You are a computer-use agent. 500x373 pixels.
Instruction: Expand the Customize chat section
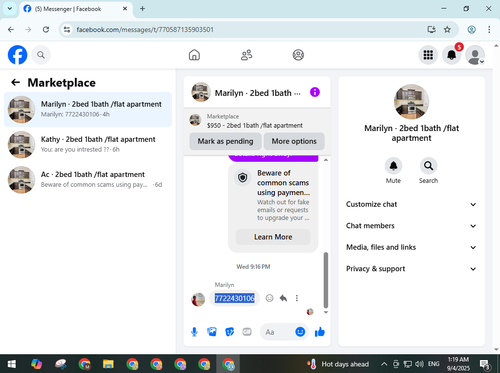(x=411, y=204)
